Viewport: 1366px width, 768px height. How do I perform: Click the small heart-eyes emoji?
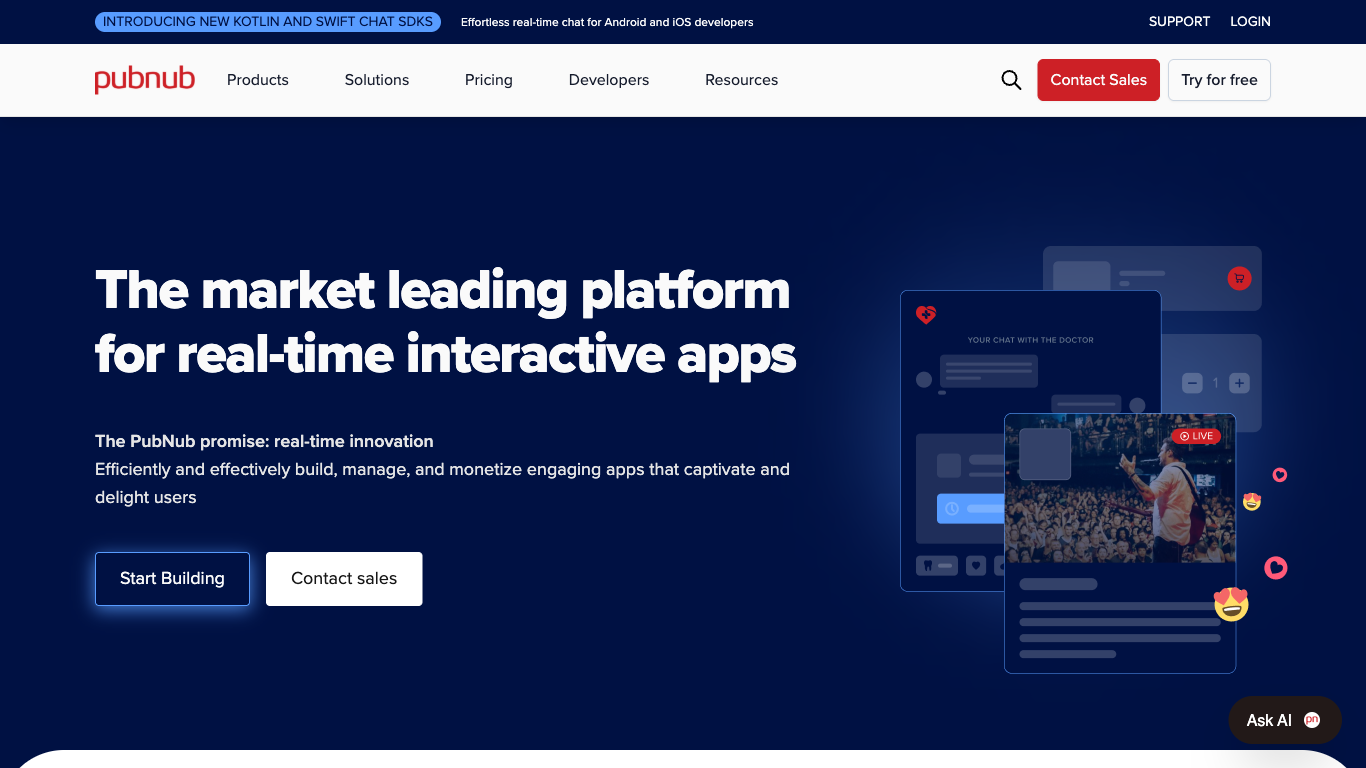click(1252, 501)
